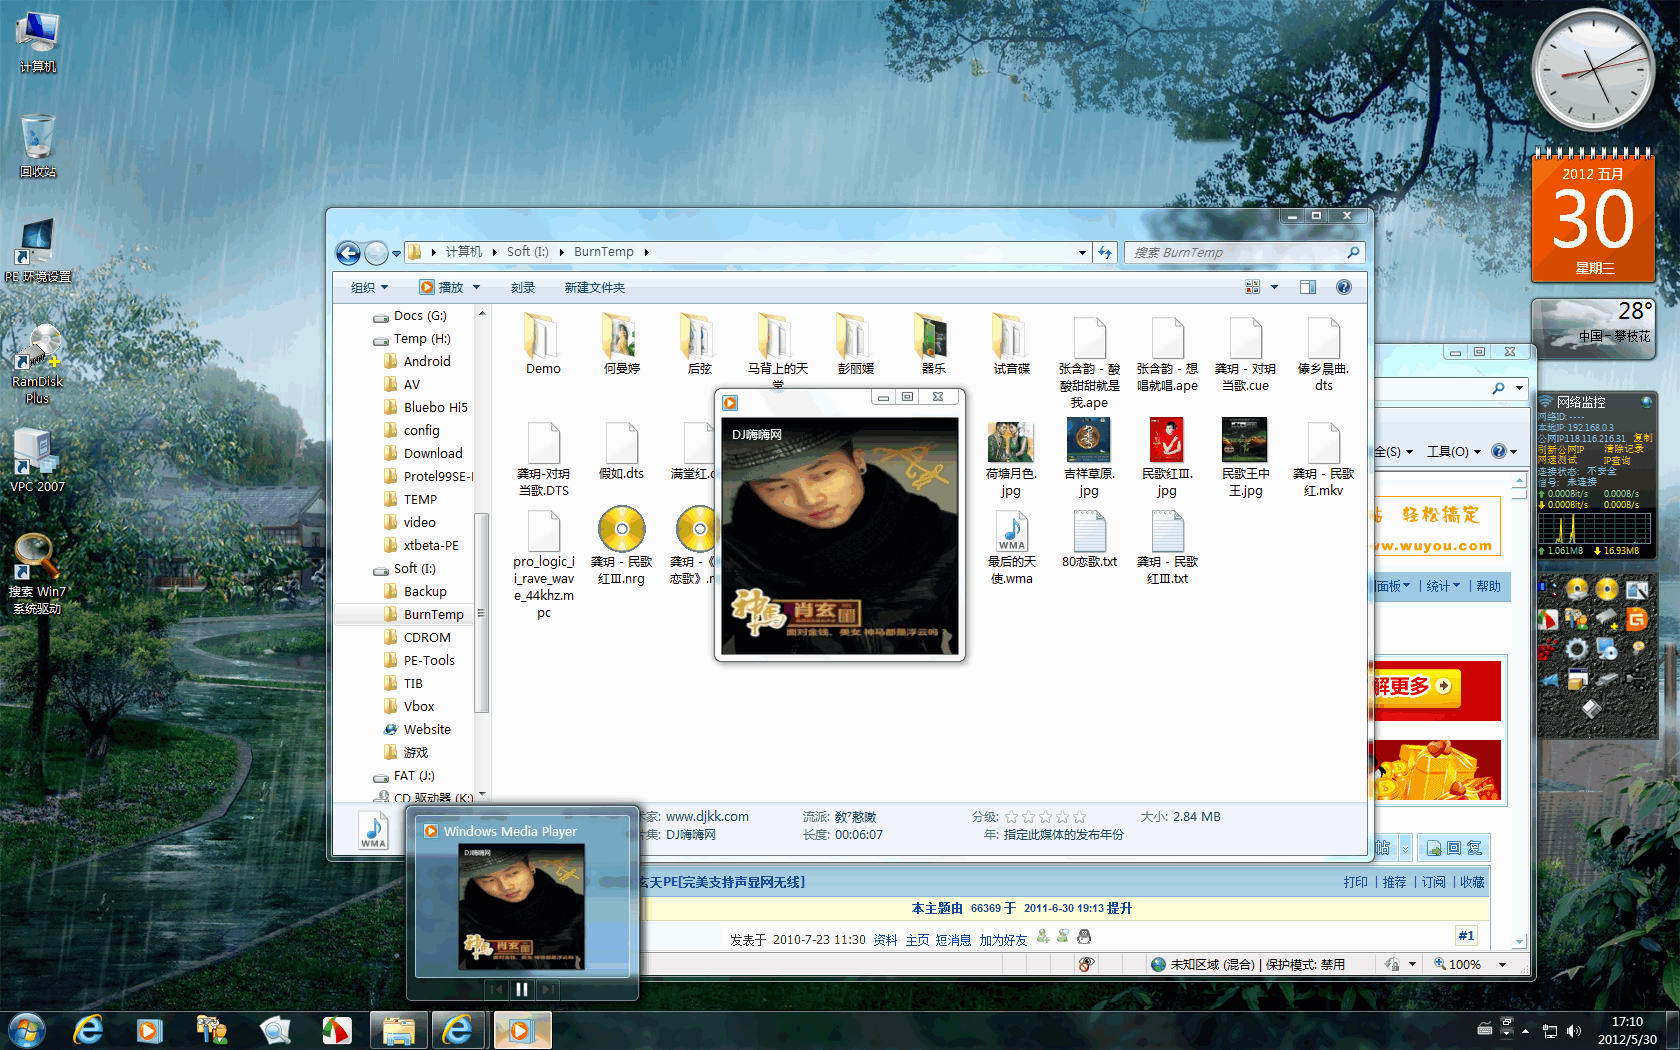Click 帮助 link in the browser page
1680x1050 pixels.
1488,586
